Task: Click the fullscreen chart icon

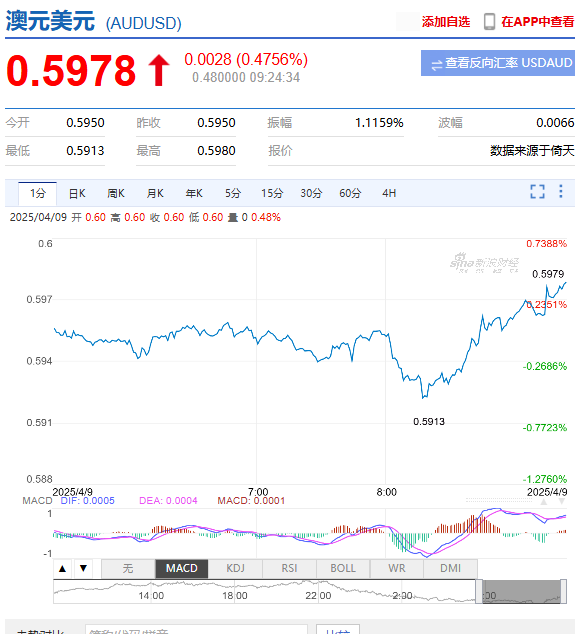Action: tap(537, 192)
